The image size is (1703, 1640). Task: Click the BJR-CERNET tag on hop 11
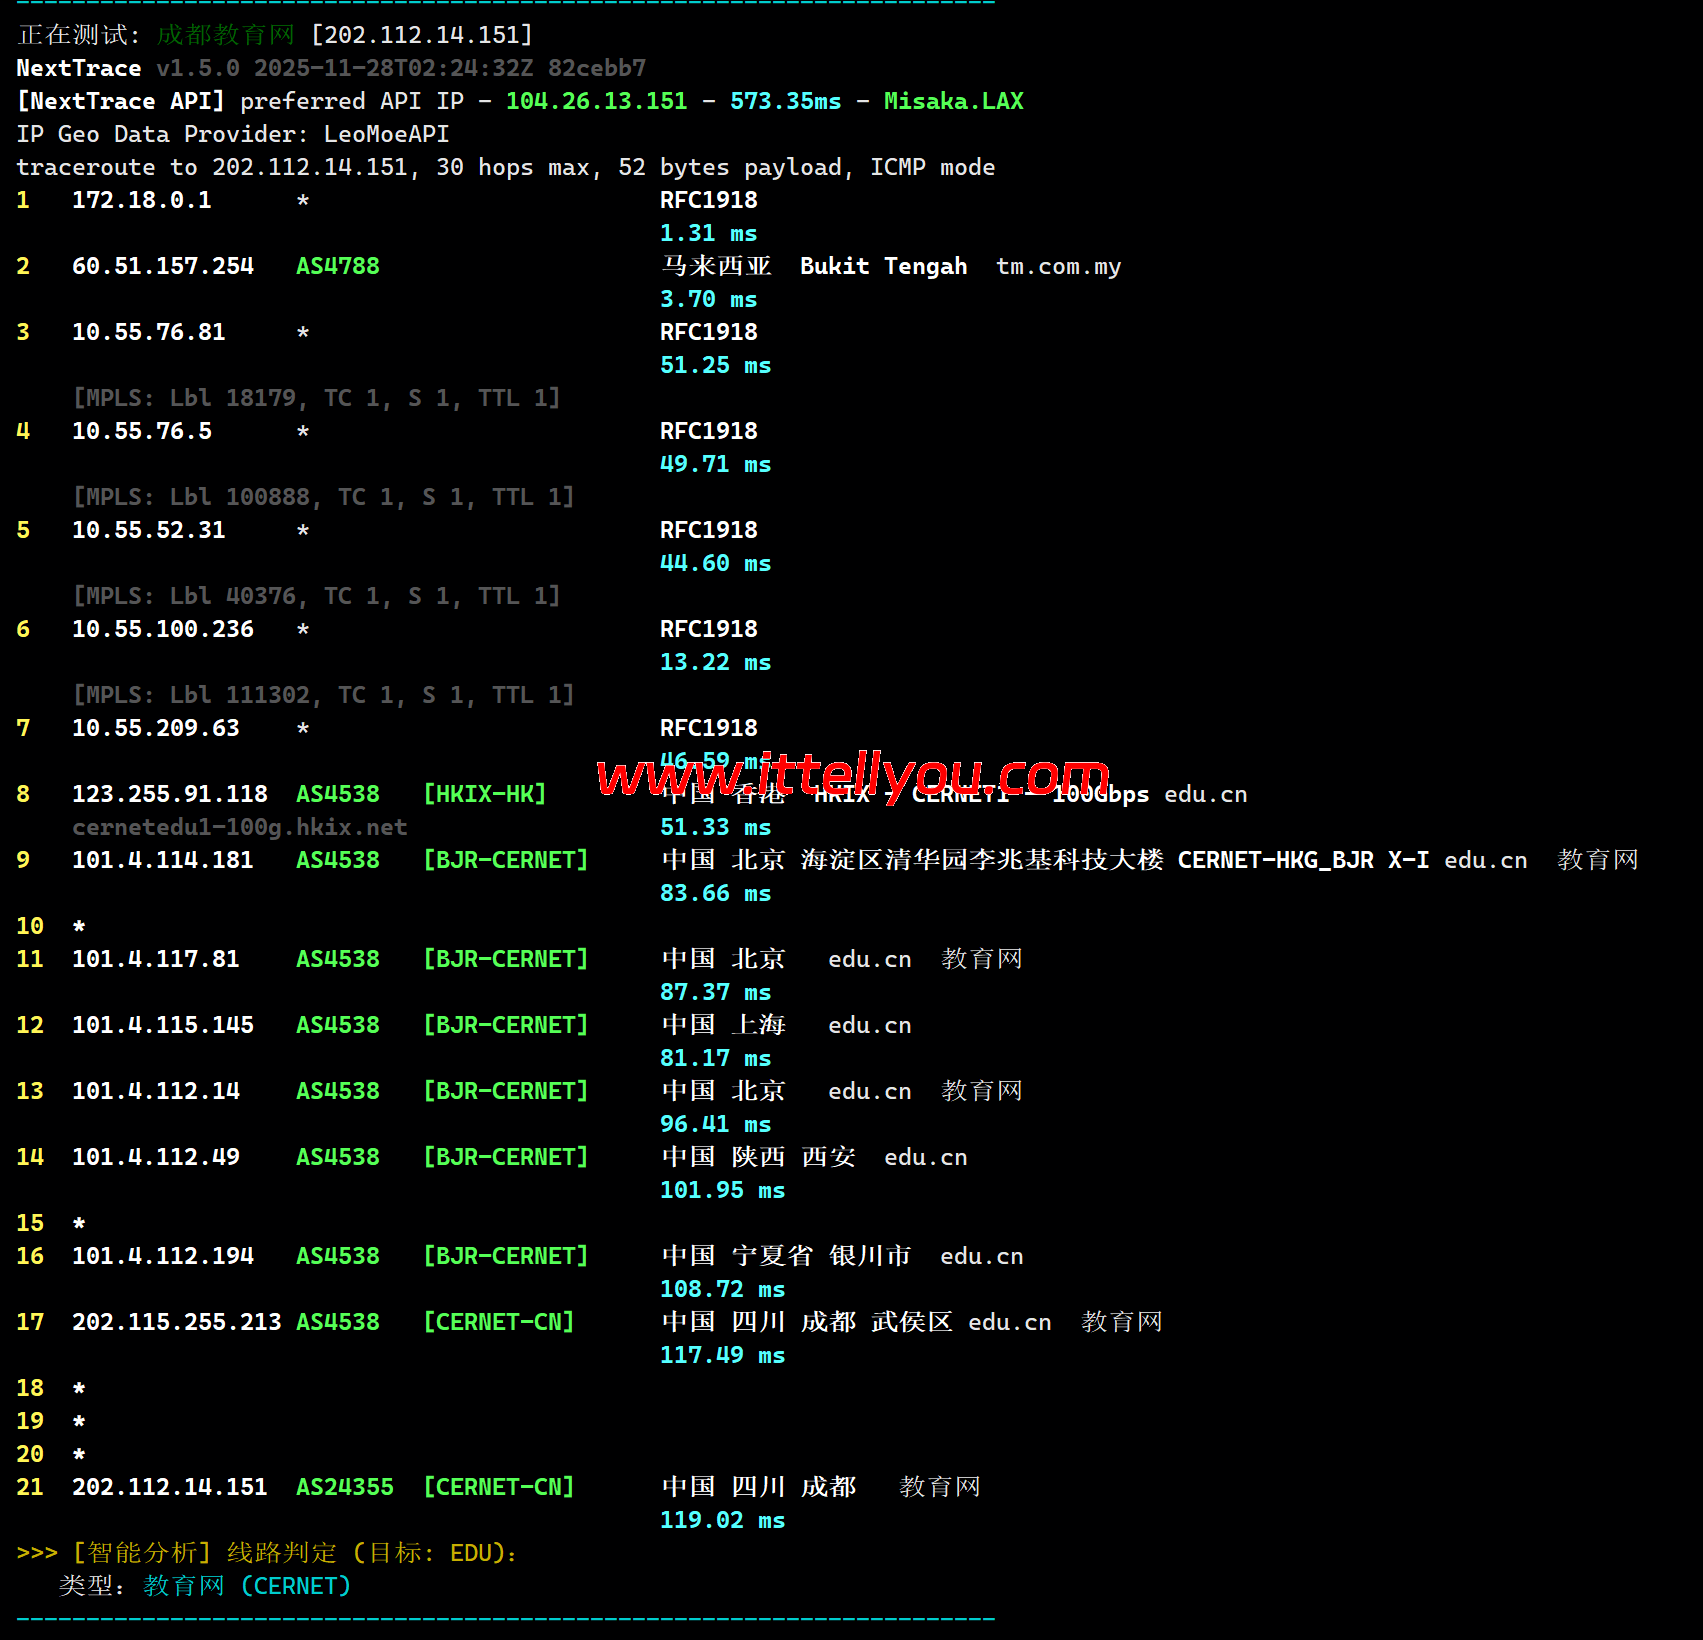tap(507, 958)
